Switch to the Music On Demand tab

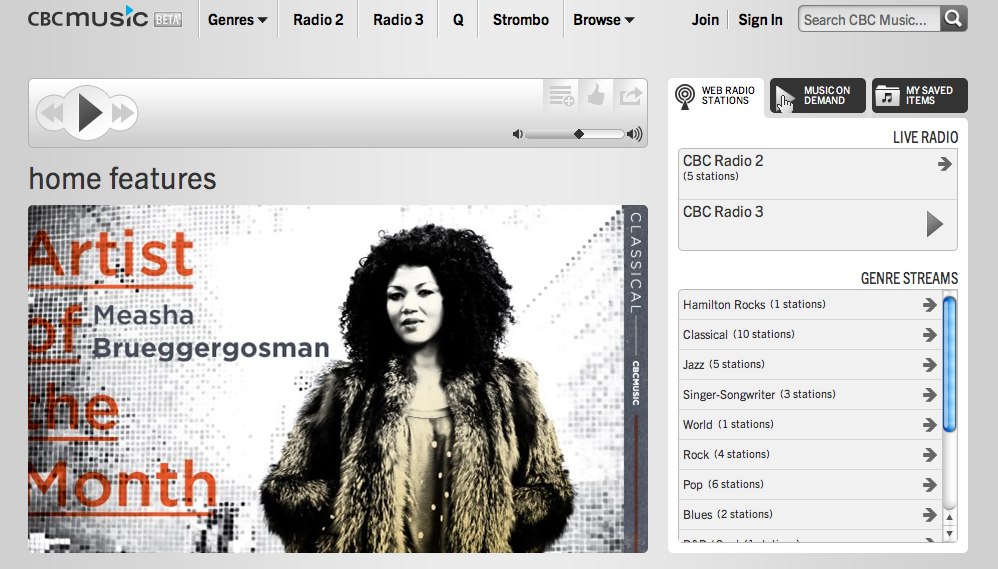coord(817,96)
